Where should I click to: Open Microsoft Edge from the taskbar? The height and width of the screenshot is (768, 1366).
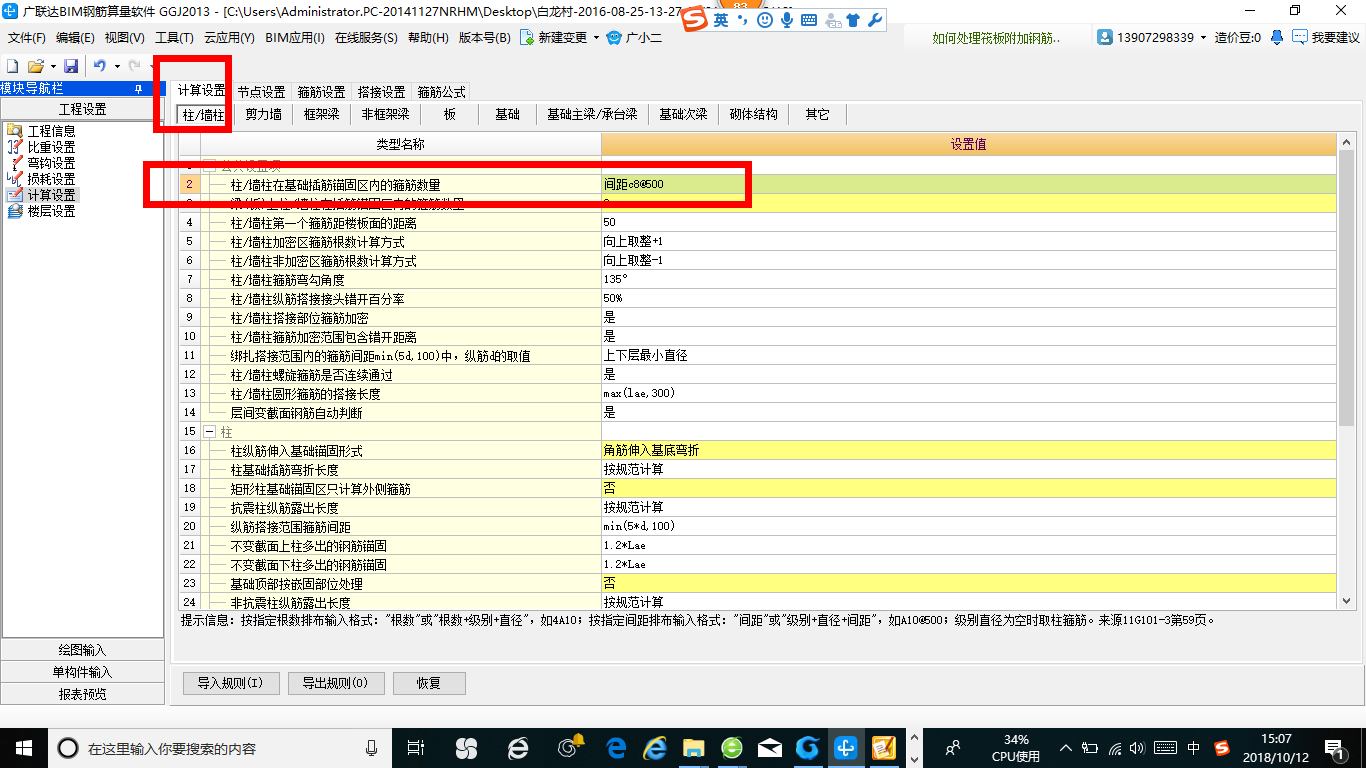[x=616, y=747]
